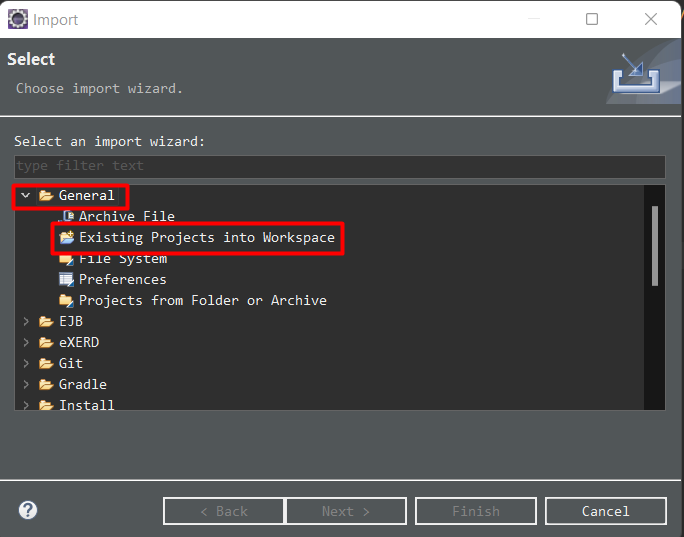Click the Finish button

476,511
